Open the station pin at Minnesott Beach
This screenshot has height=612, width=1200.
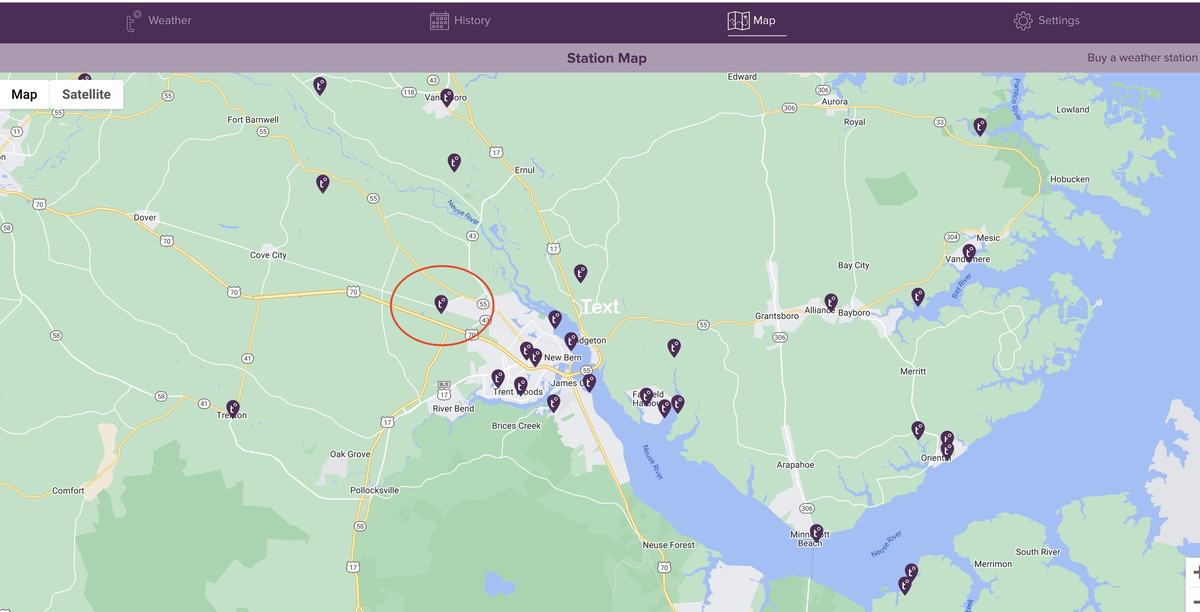coord(817,532)
